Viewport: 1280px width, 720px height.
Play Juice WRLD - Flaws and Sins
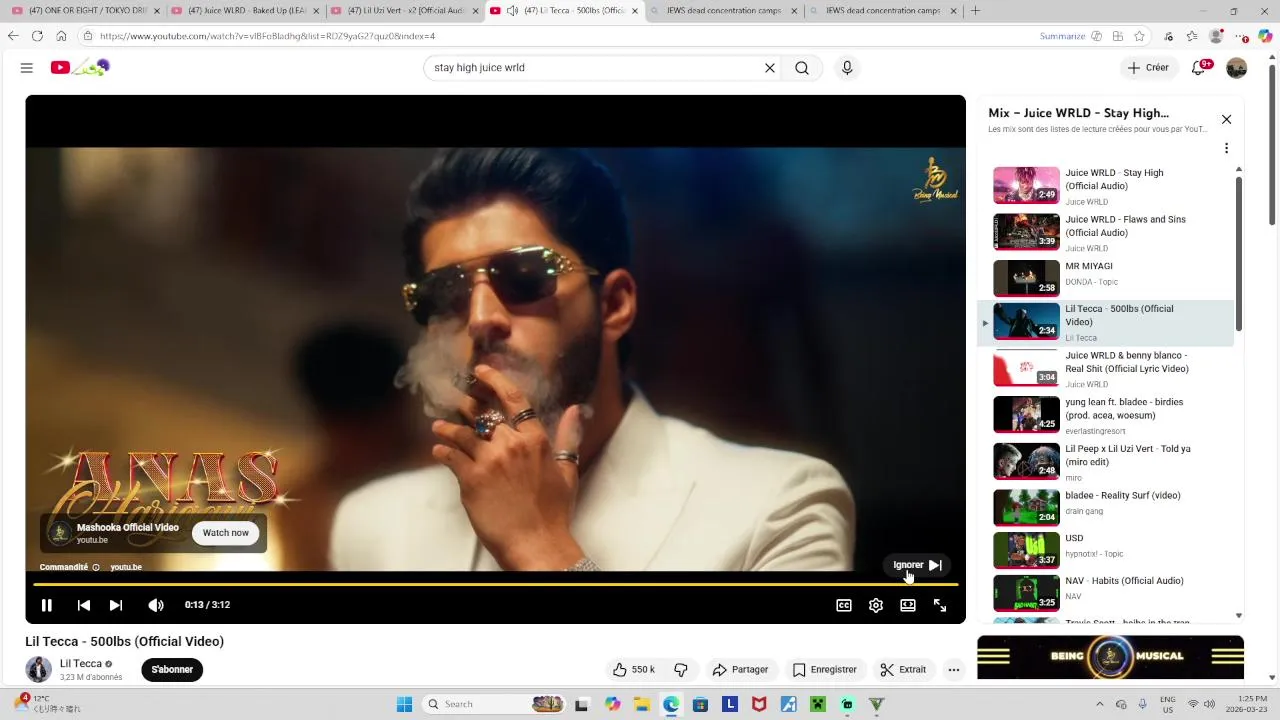tap(1105, 232)
